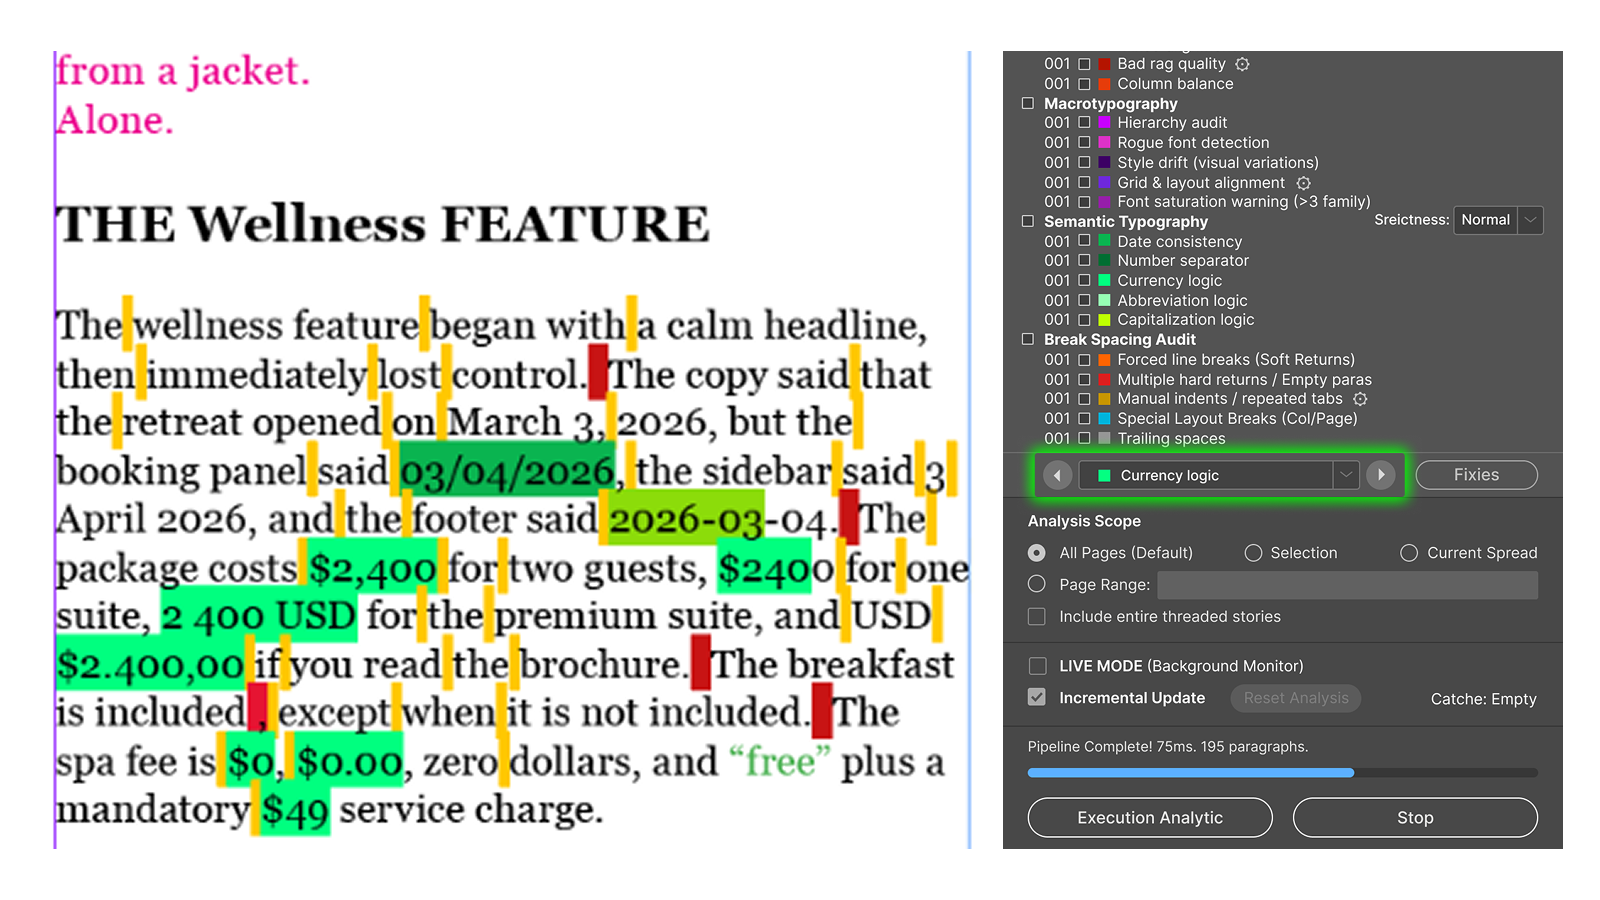
Task: Click the pink text 'from a jacket.'
Action: [183, 72]
